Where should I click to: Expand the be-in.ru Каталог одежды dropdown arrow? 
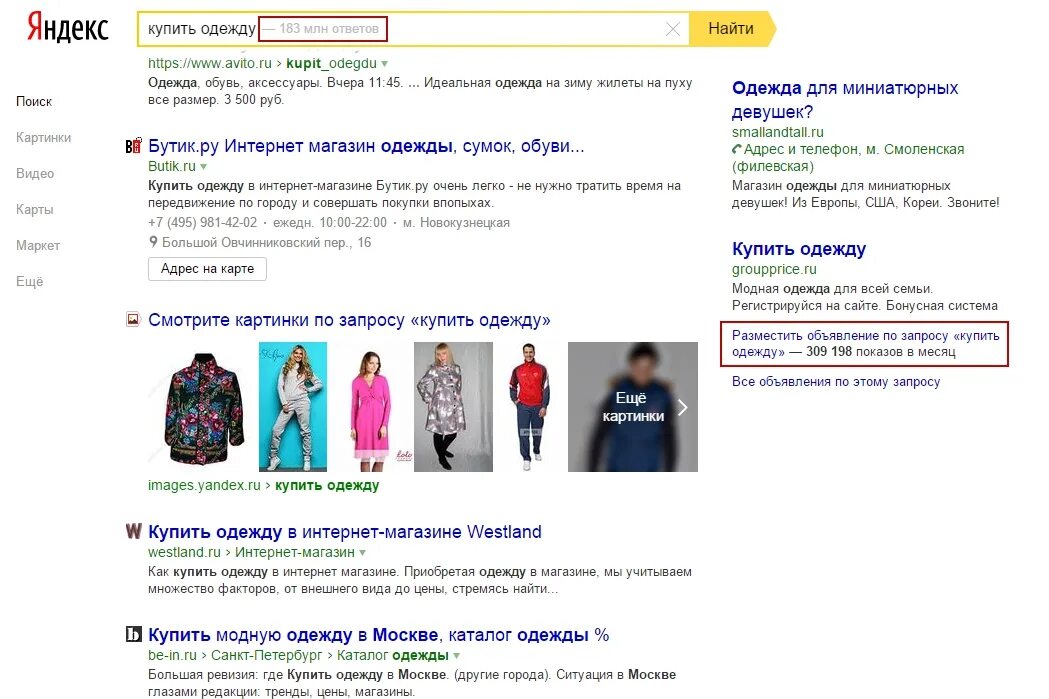(456, 656)
